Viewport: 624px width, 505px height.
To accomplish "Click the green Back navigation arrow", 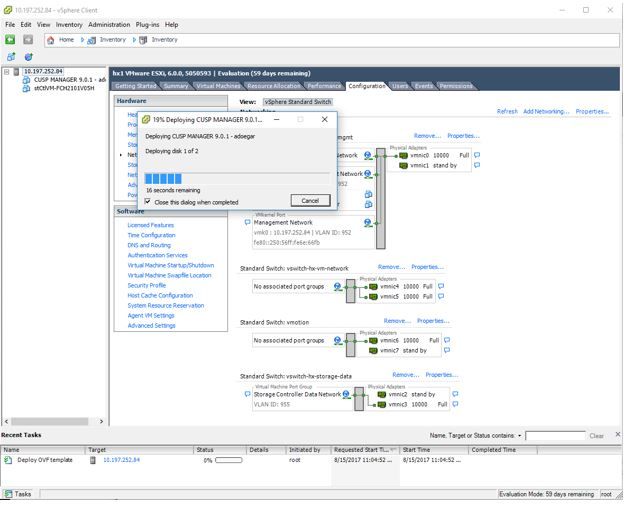I will (x=10, y=39).
